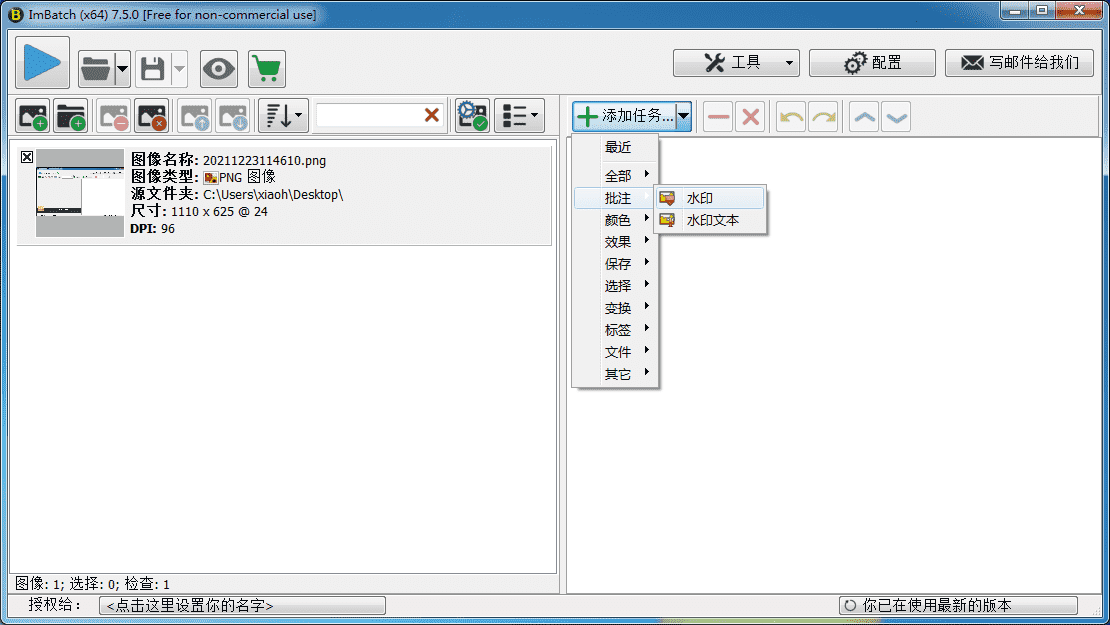This screenshot has height=625, width=1110.
Task: Select 水印文本 from the submenu
Action: (x=712, y=220)
